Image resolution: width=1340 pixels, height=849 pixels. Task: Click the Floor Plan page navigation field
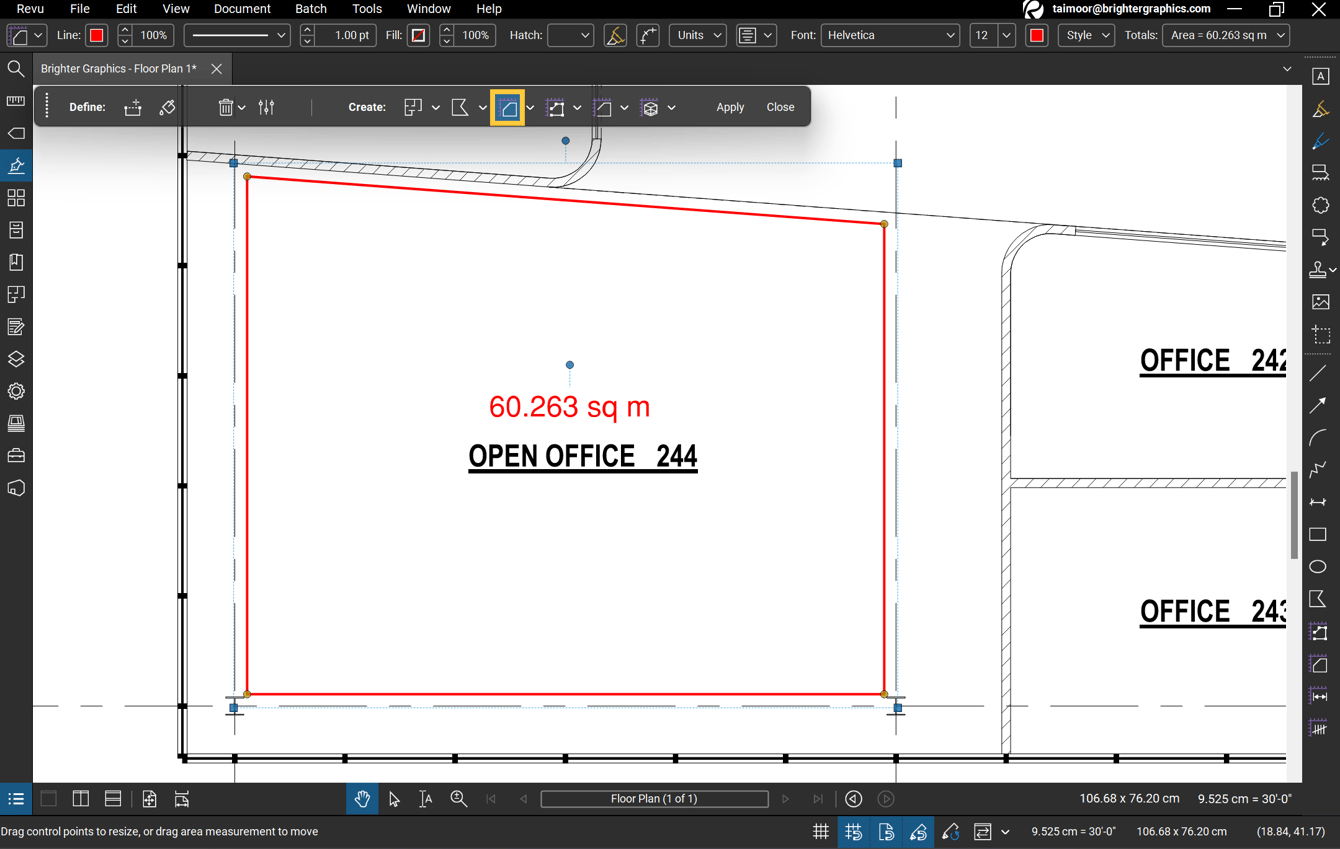654,798
